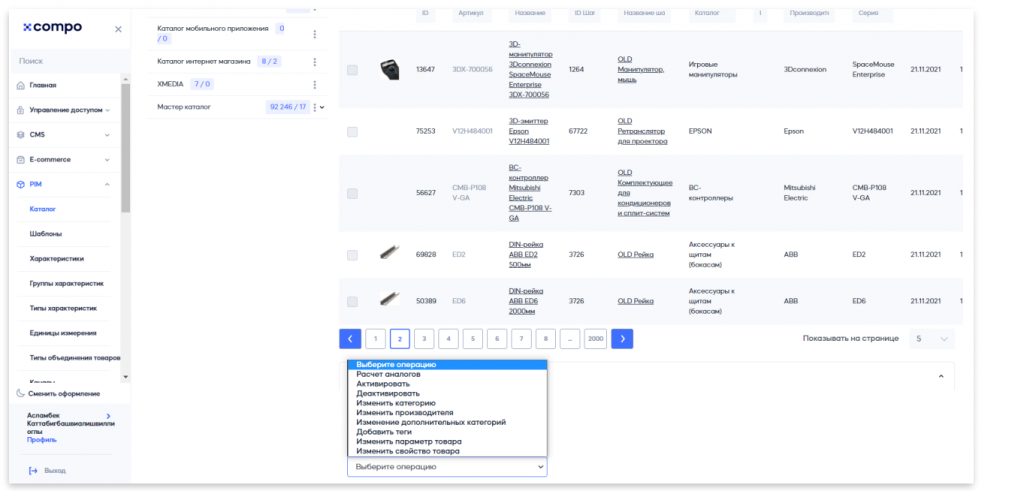The image size is (1024, 491).
Task: Check the row checkbox for ID 13647
Action: (352, 70)
